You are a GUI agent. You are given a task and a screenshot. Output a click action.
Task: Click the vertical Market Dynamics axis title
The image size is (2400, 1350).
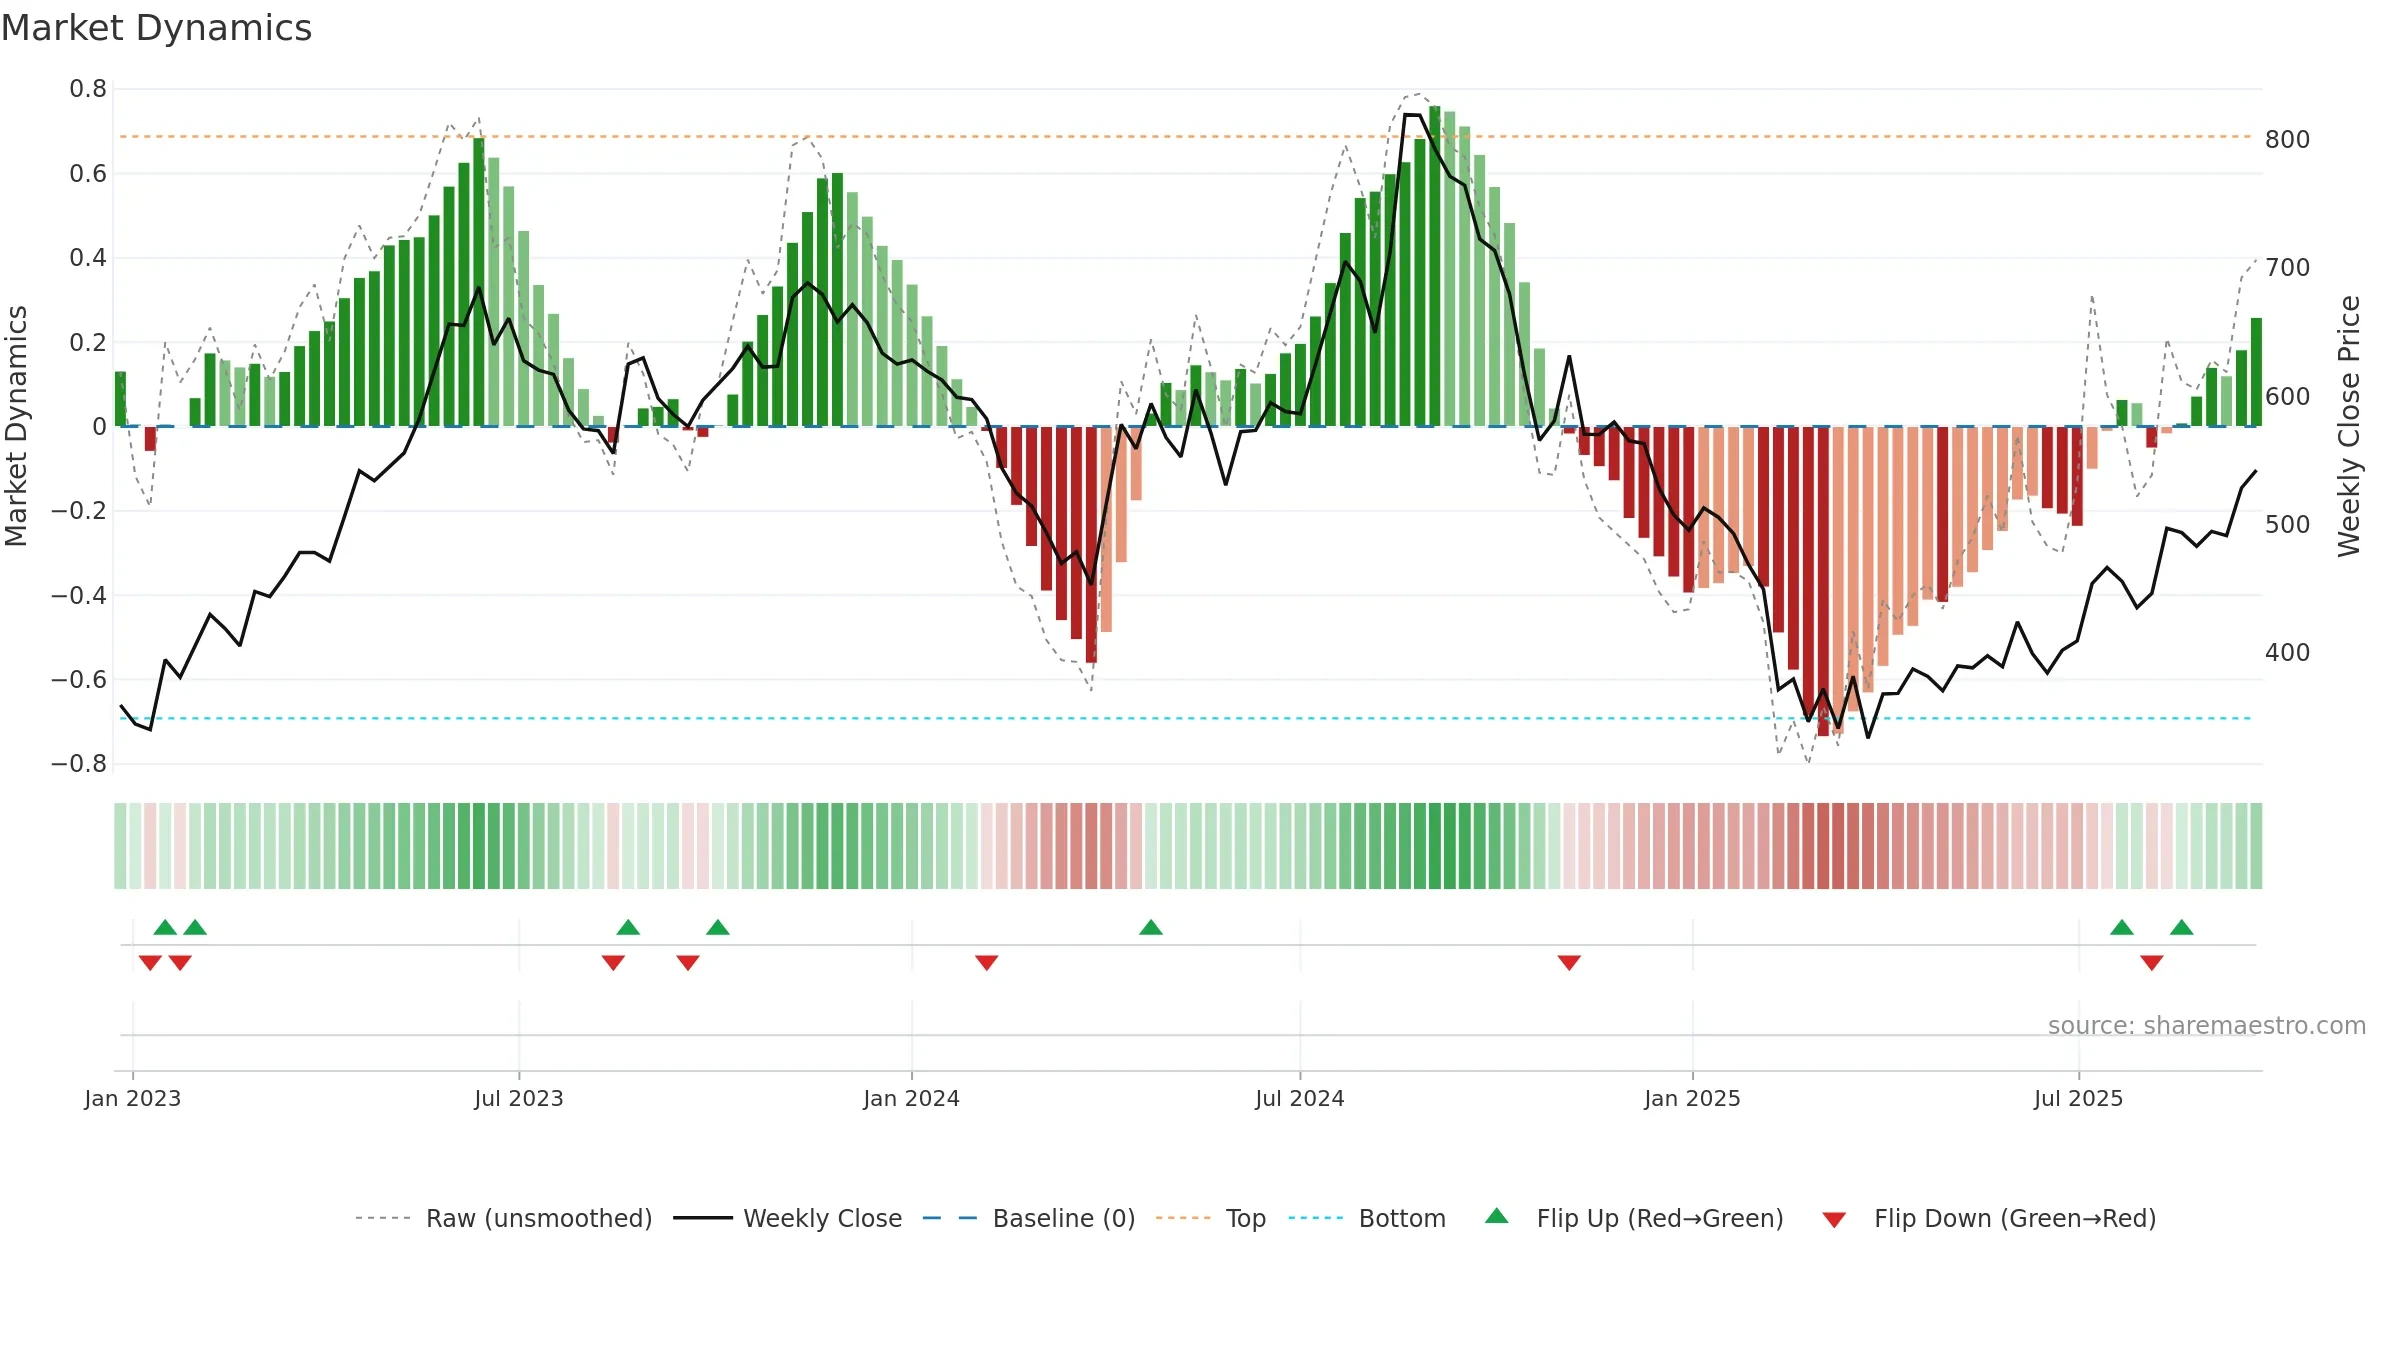16,426
